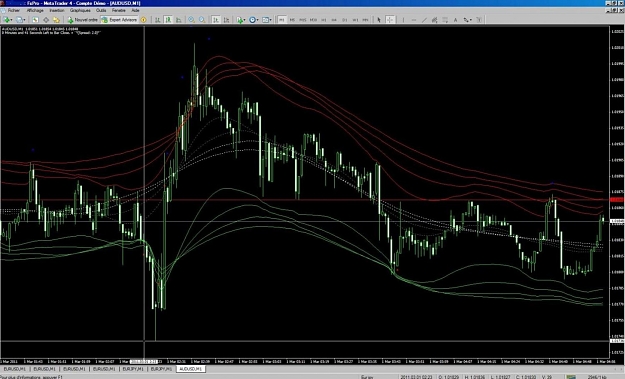Toggle the chart shift button
This screenshot has width=625, height=379.
click(x=226, y=20)
